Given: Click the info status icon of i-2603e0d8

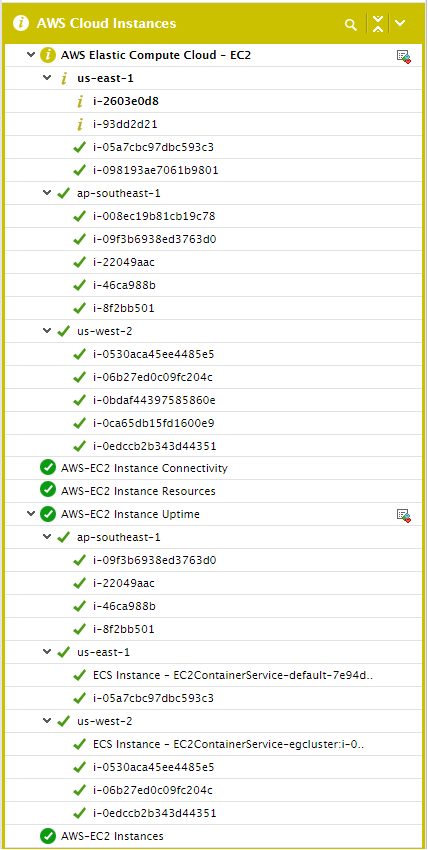Looking at the screenshot, I should pos(80,101).
